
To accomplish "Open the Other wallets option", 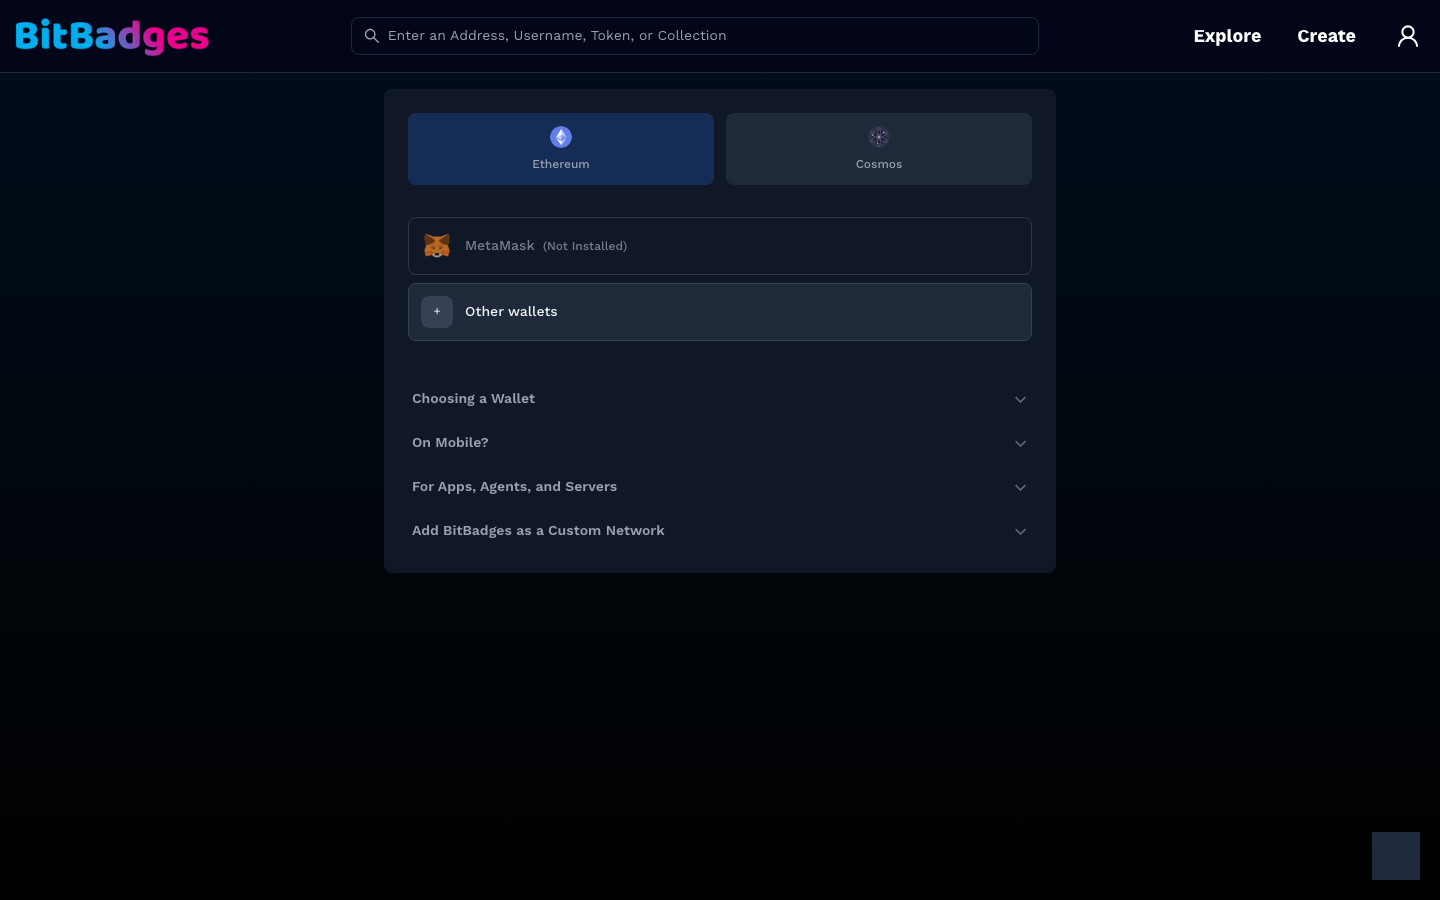I will (720, 312).
